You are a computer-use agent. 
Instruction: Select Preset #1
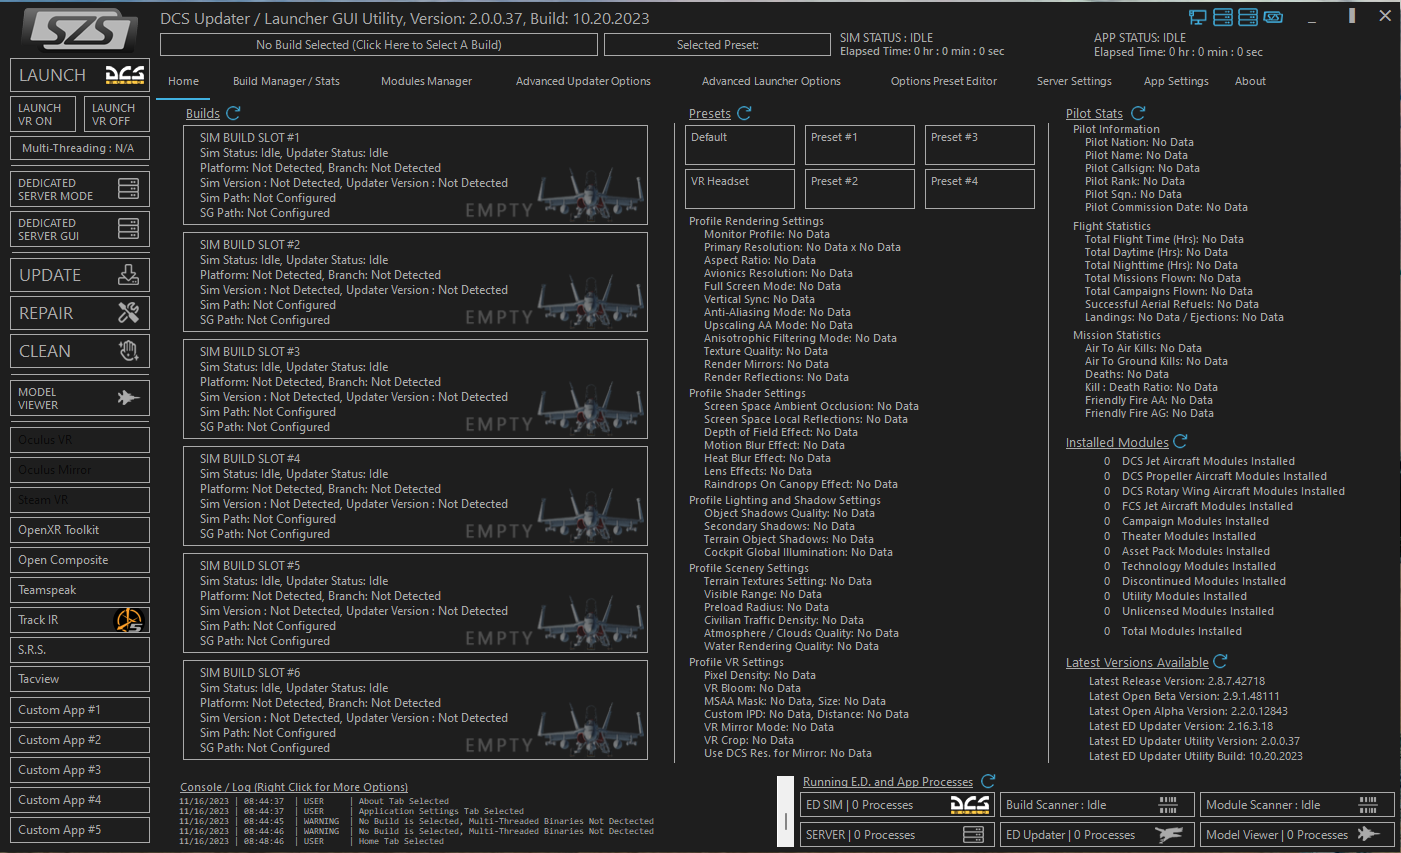point(860,145)
